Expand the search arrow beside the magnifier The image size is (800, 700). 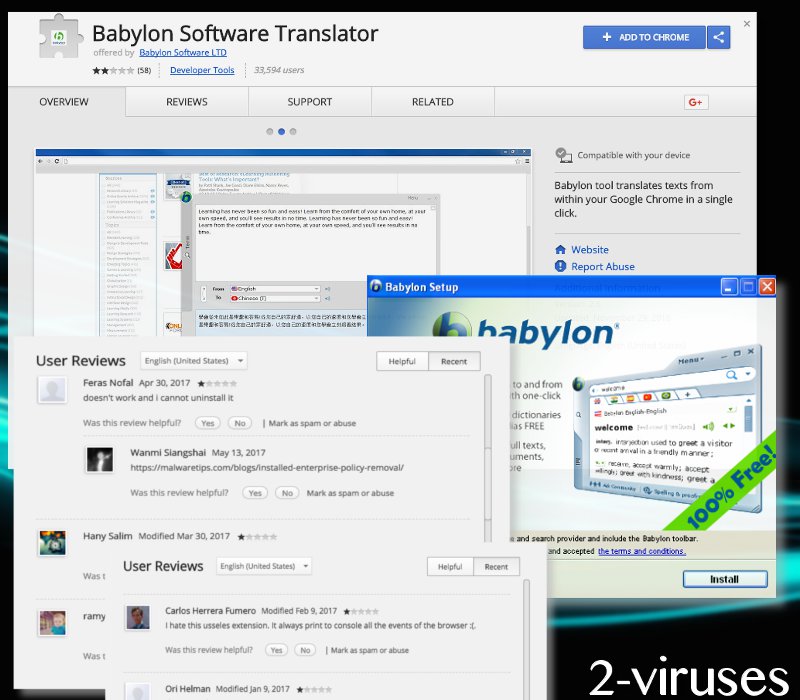[x=748, y=375]
